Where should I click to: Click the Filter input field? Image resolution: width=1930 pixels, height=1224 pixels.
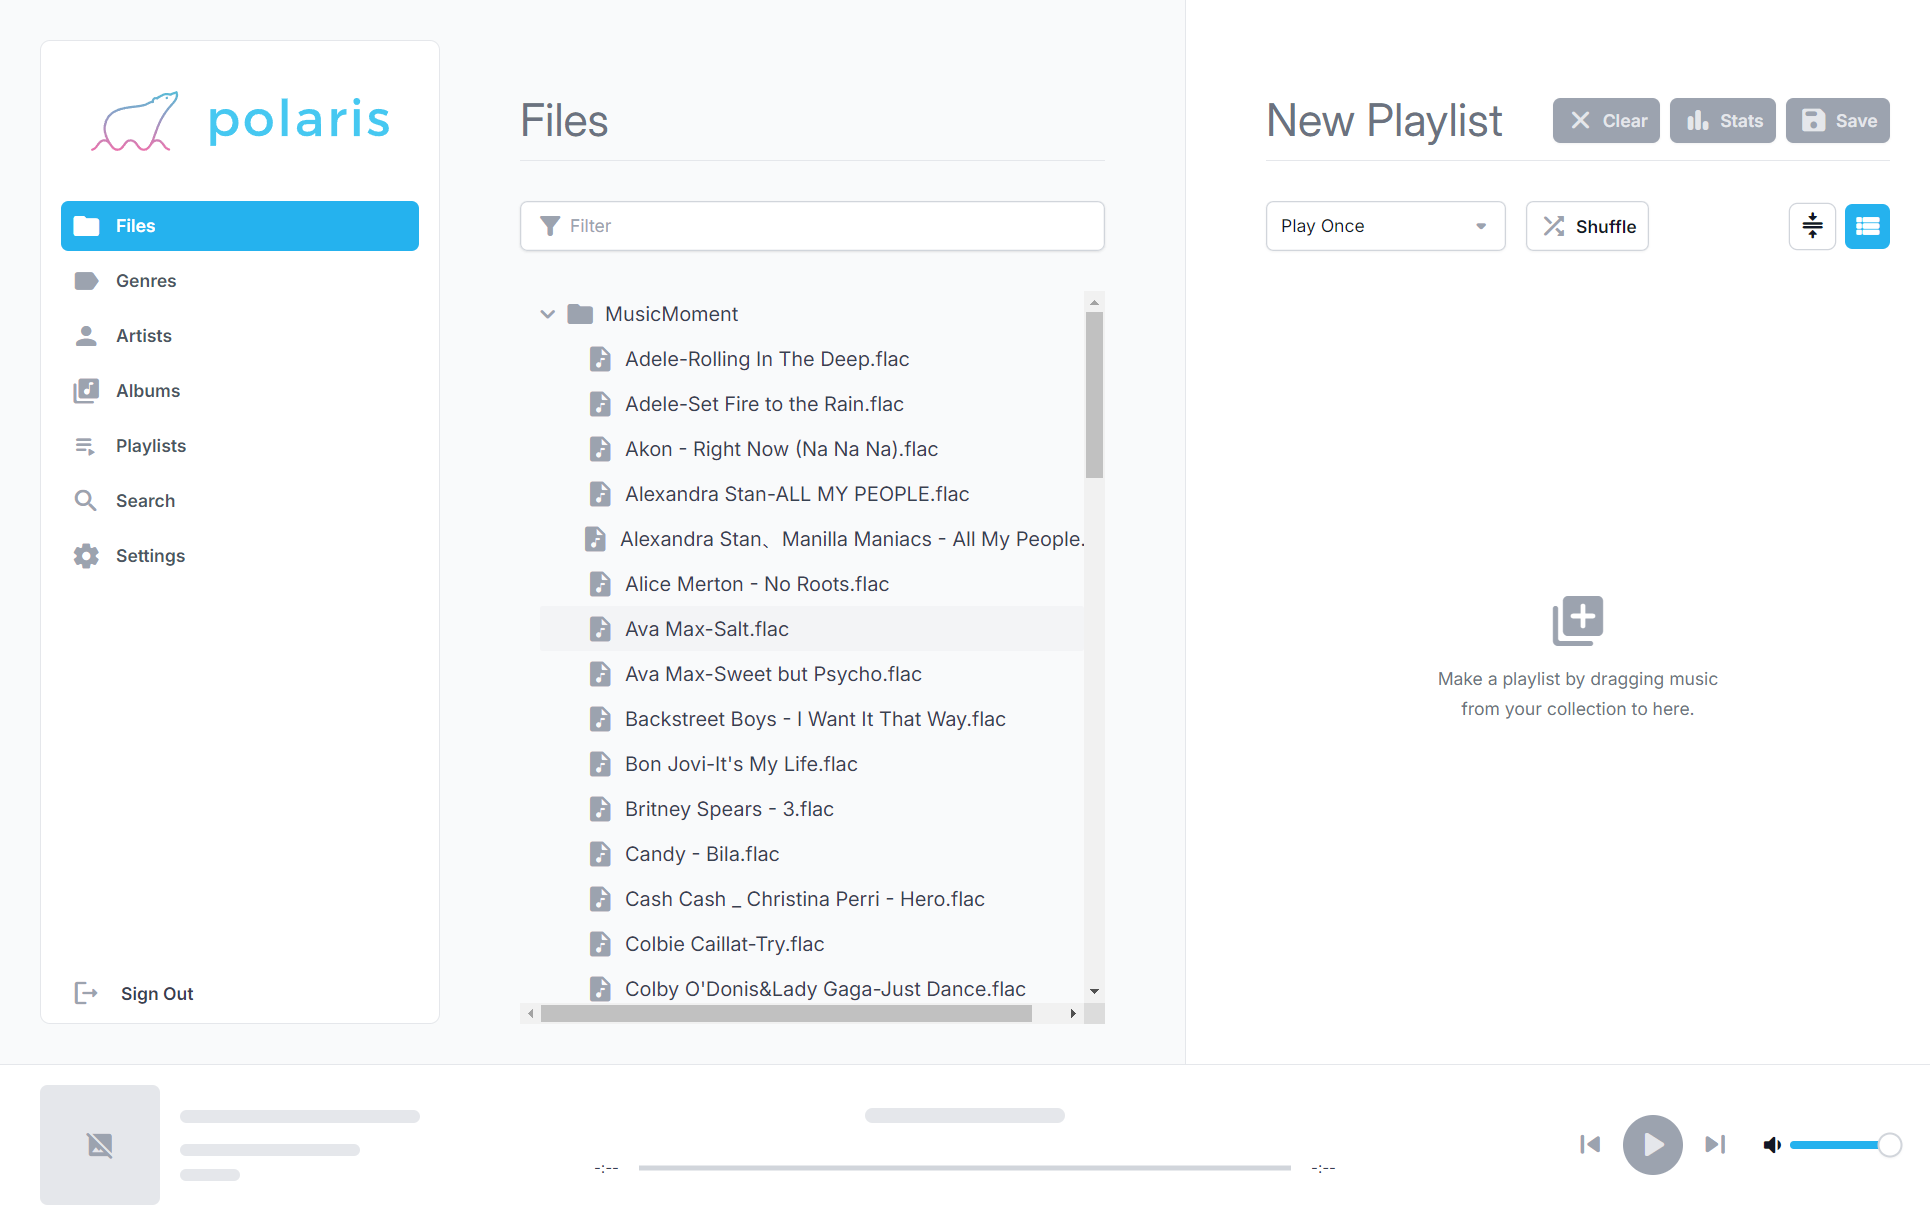812,226
